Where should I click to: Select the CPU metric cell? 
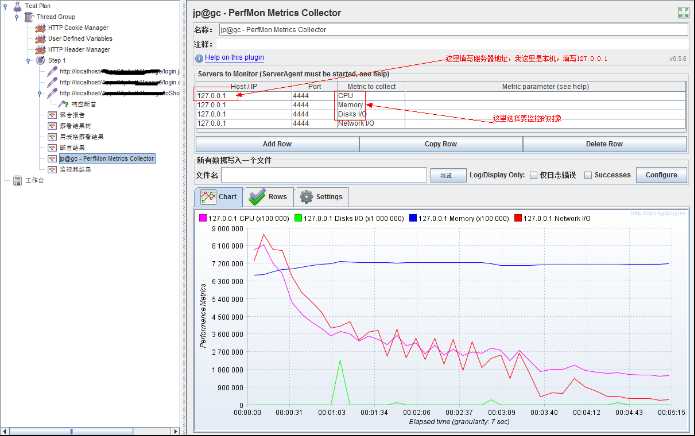point(371,96)
